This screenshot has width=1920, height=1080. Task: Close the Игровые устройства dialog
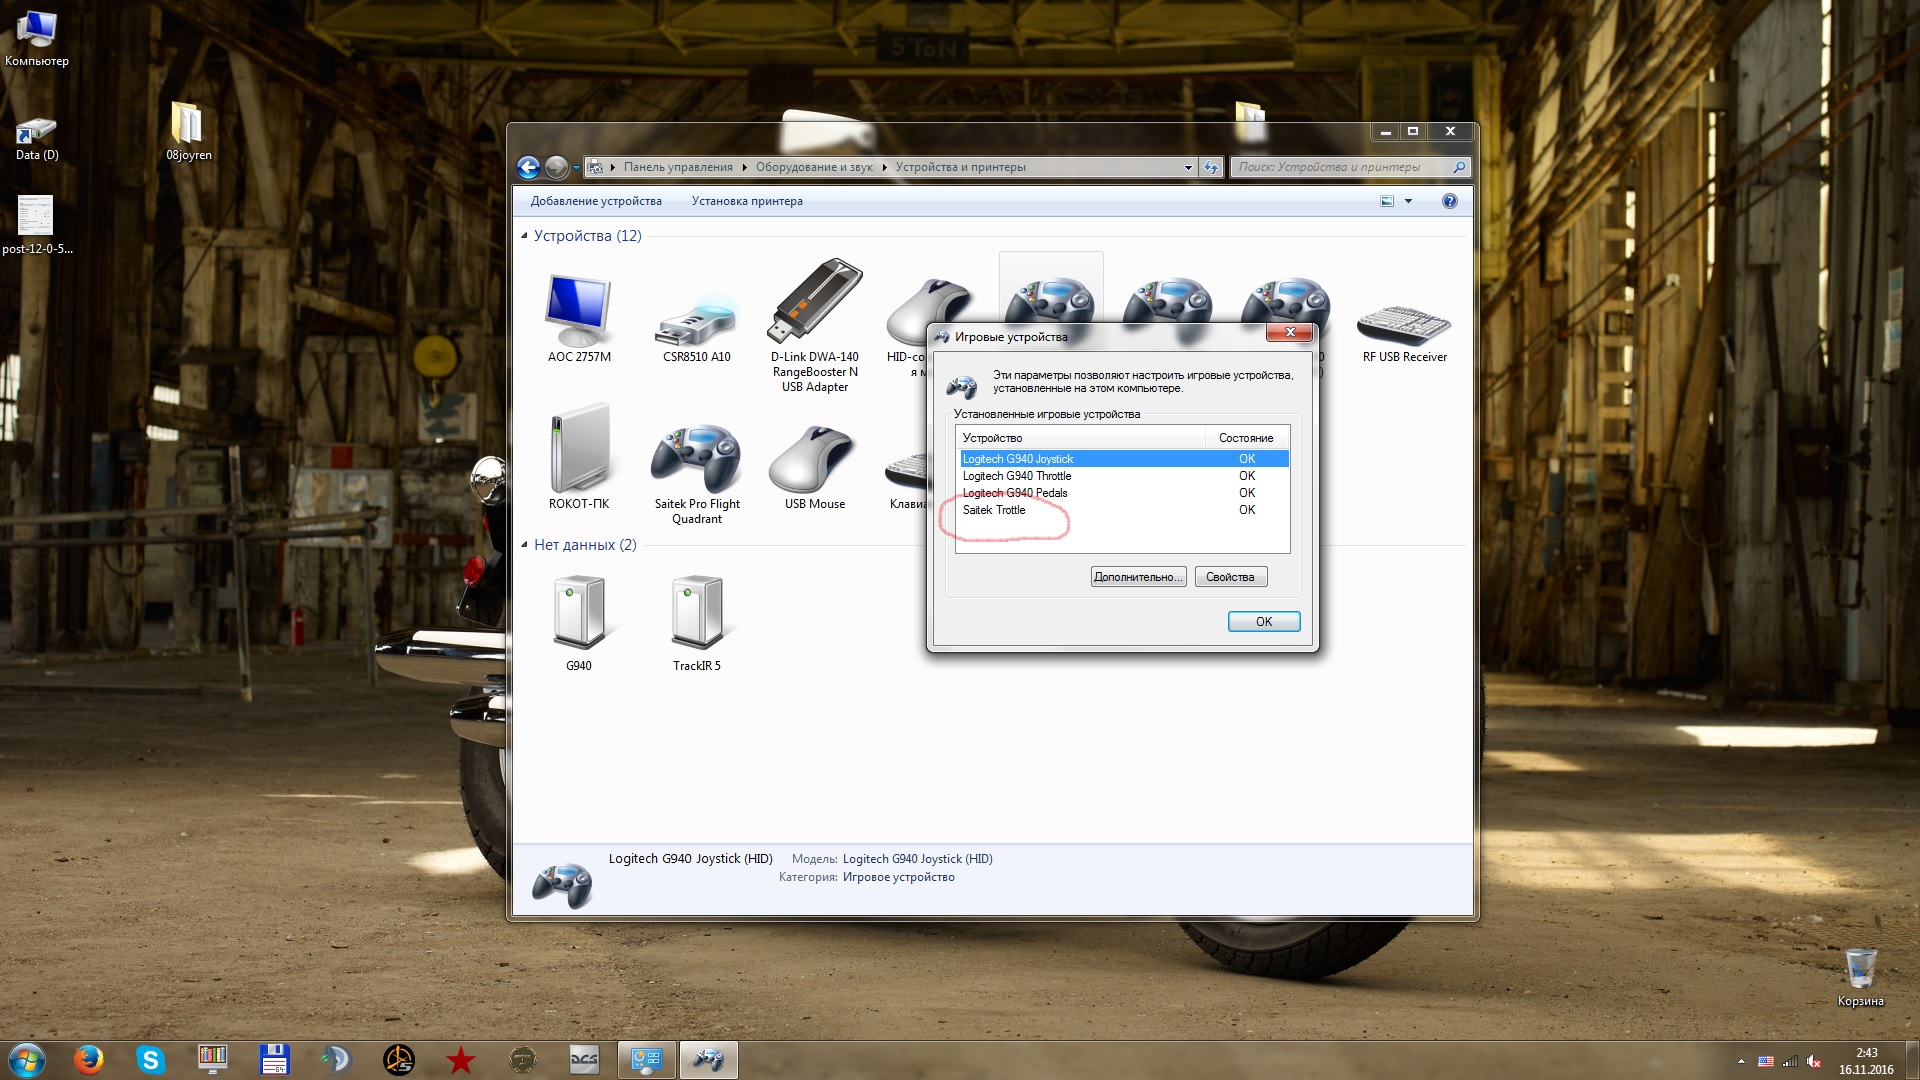point(1289,332)
